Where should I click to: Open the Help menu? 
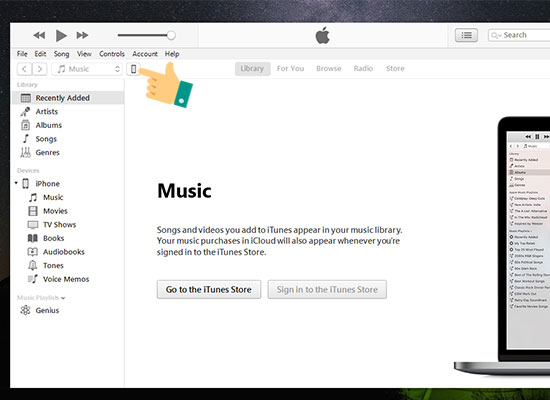point(172,54)
